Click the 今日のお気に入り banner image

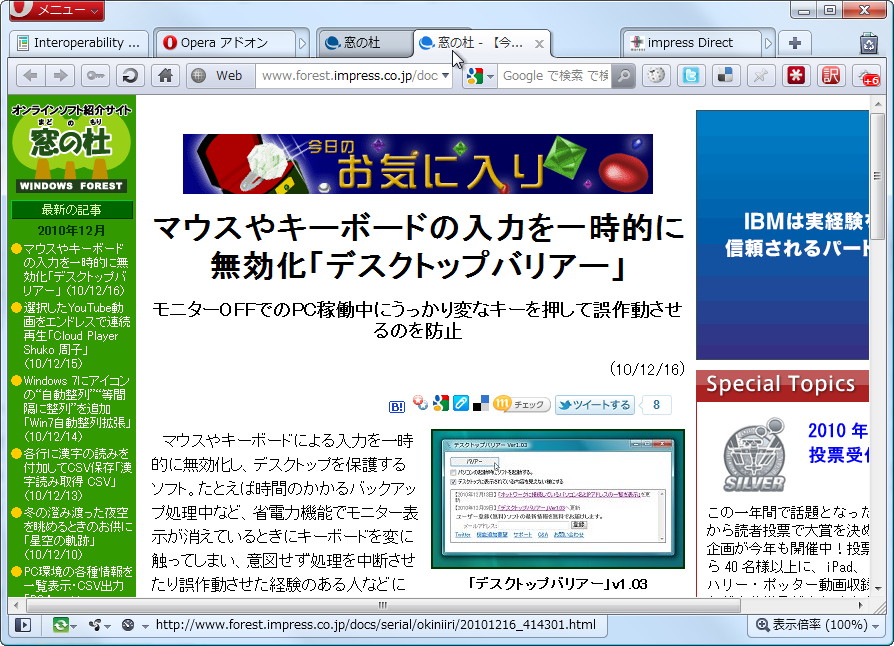[x=417, y=164]
